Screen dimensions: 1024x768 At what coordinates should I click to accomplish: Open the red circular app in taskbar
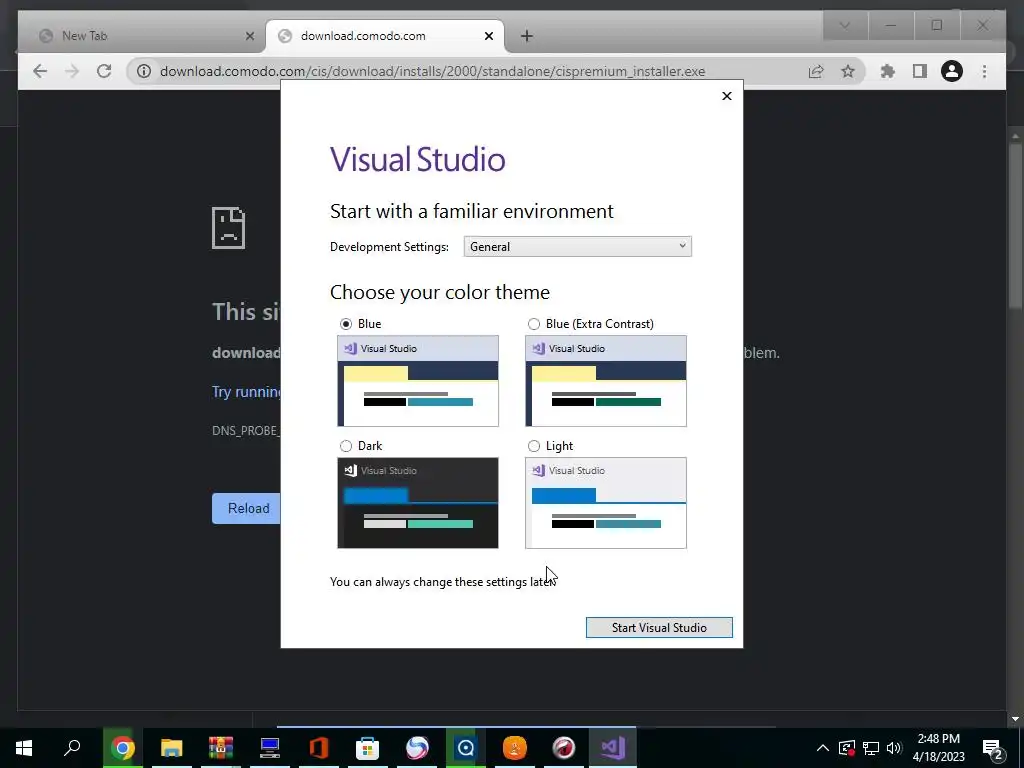pyautogui.click(x=564, y=748)
